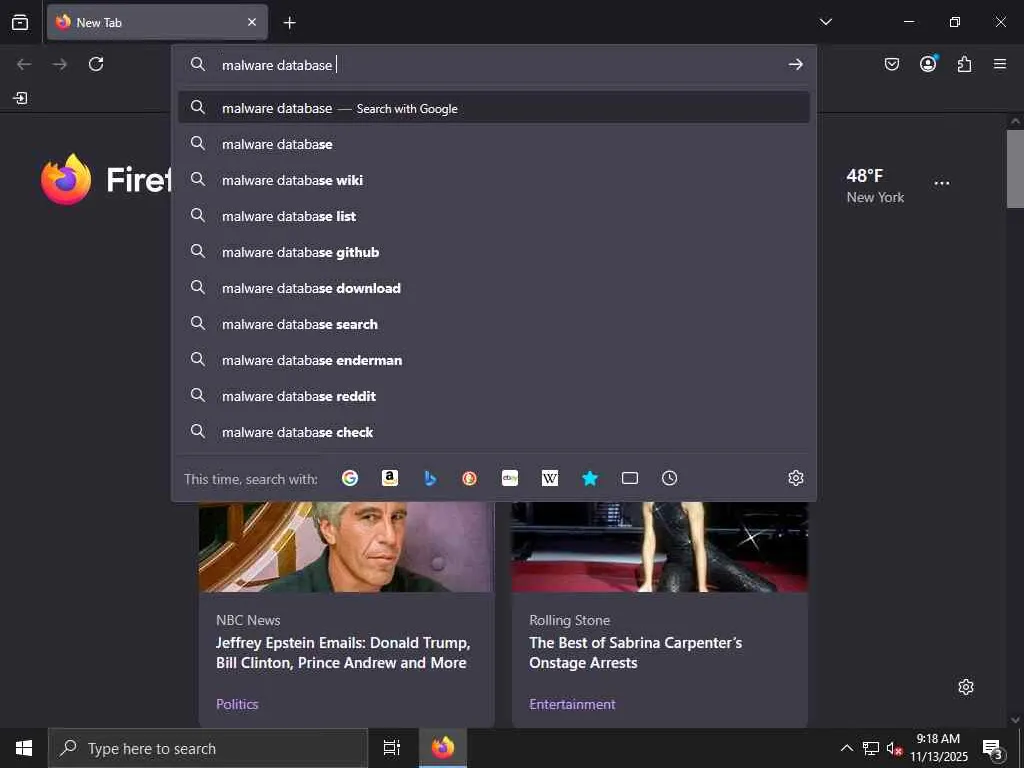Viewport: 1024px width, 768px height.
Task: Choose suggestion 'malware database list'
Action: (494, 216)
